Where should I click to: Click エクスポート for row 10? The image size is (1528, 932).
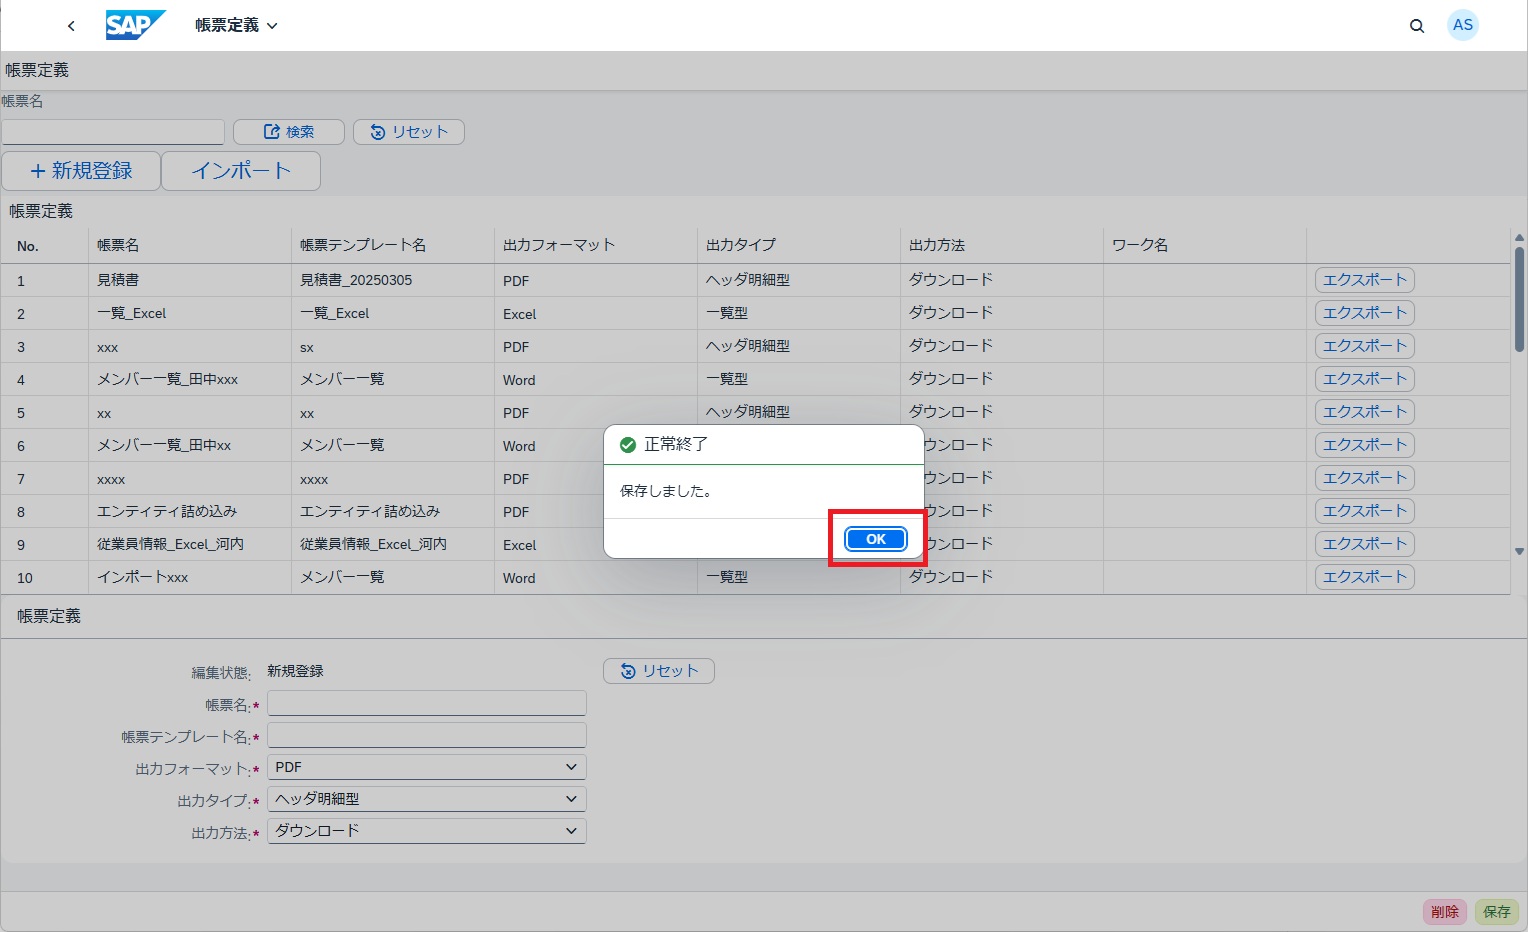click(1364, 577)
